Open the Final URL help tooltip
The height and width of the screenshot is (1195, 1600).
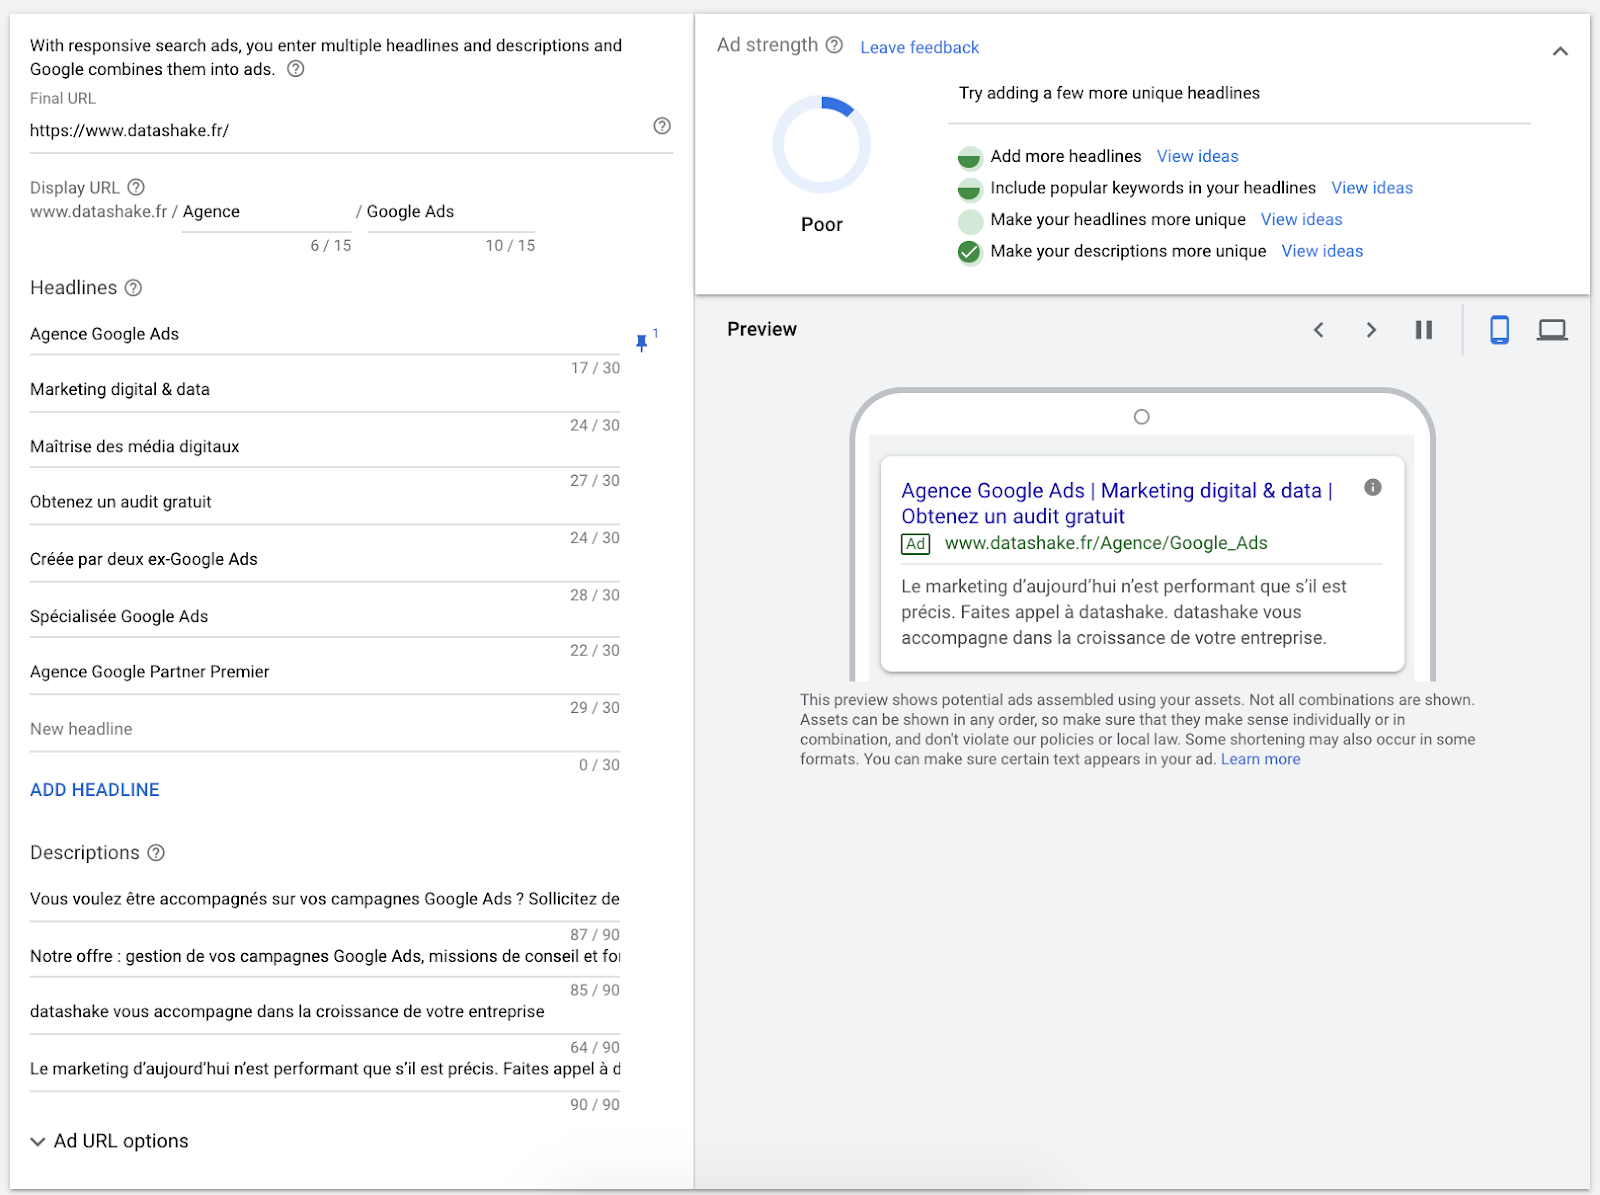(661, 126)
